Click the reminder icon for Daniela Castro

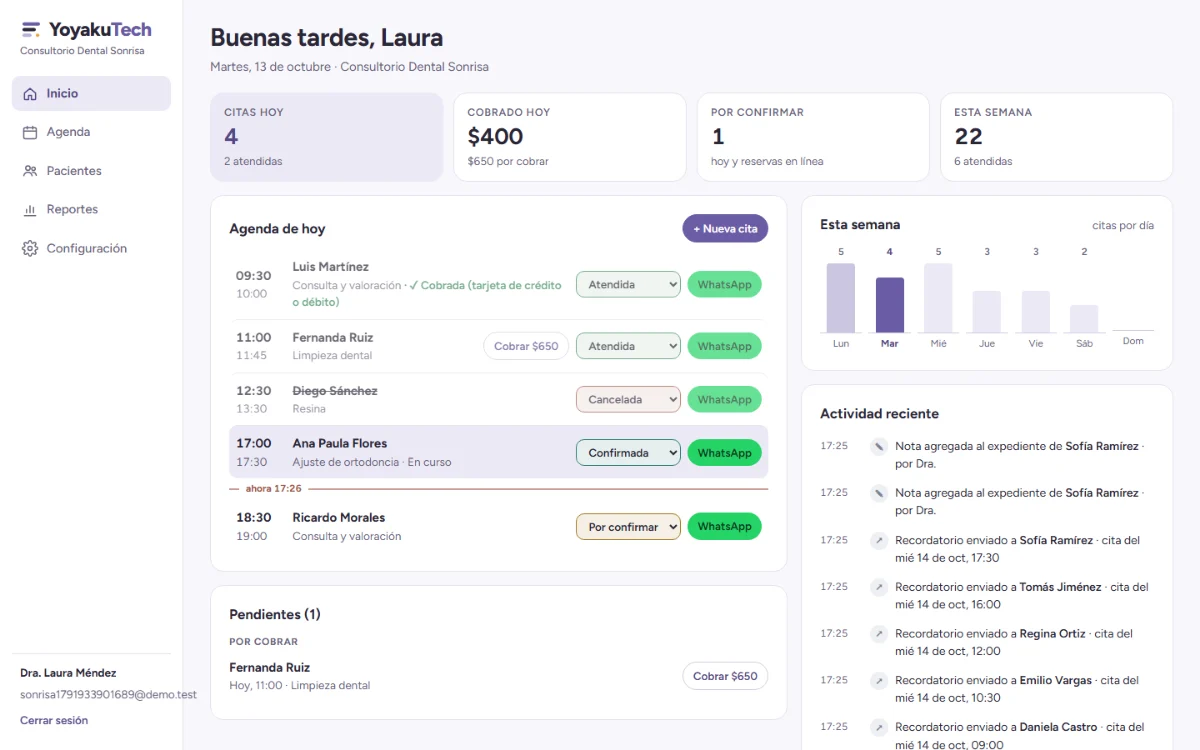879,727
